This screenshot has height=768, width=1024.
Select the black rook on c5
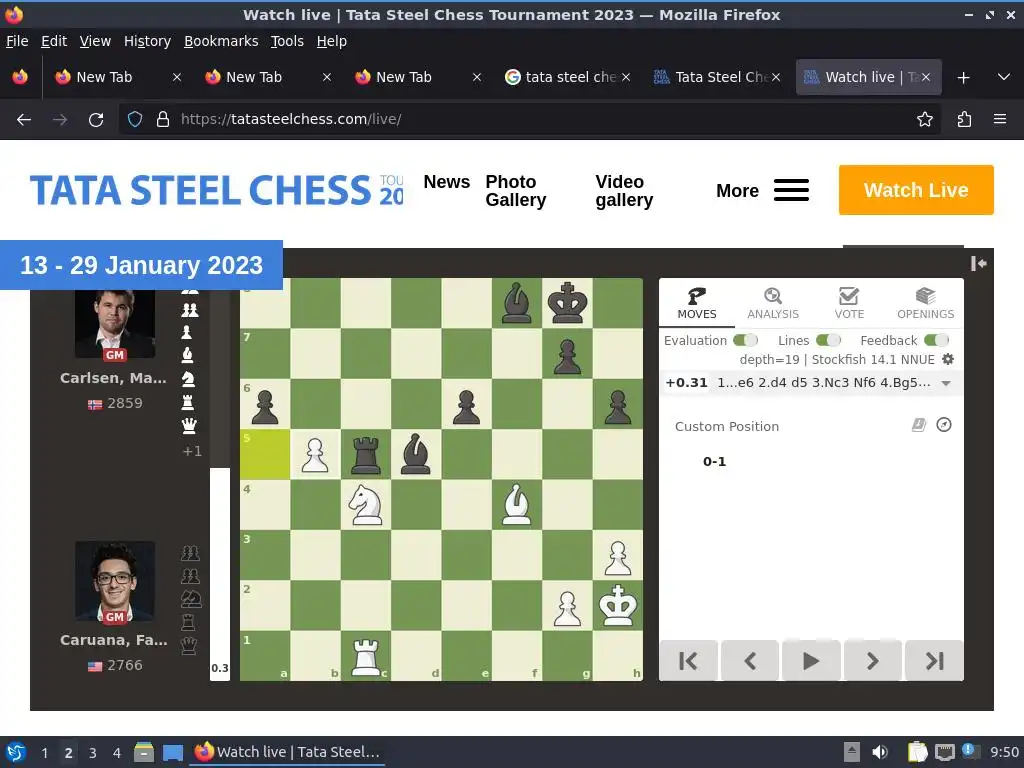click(x=365, y=455)
